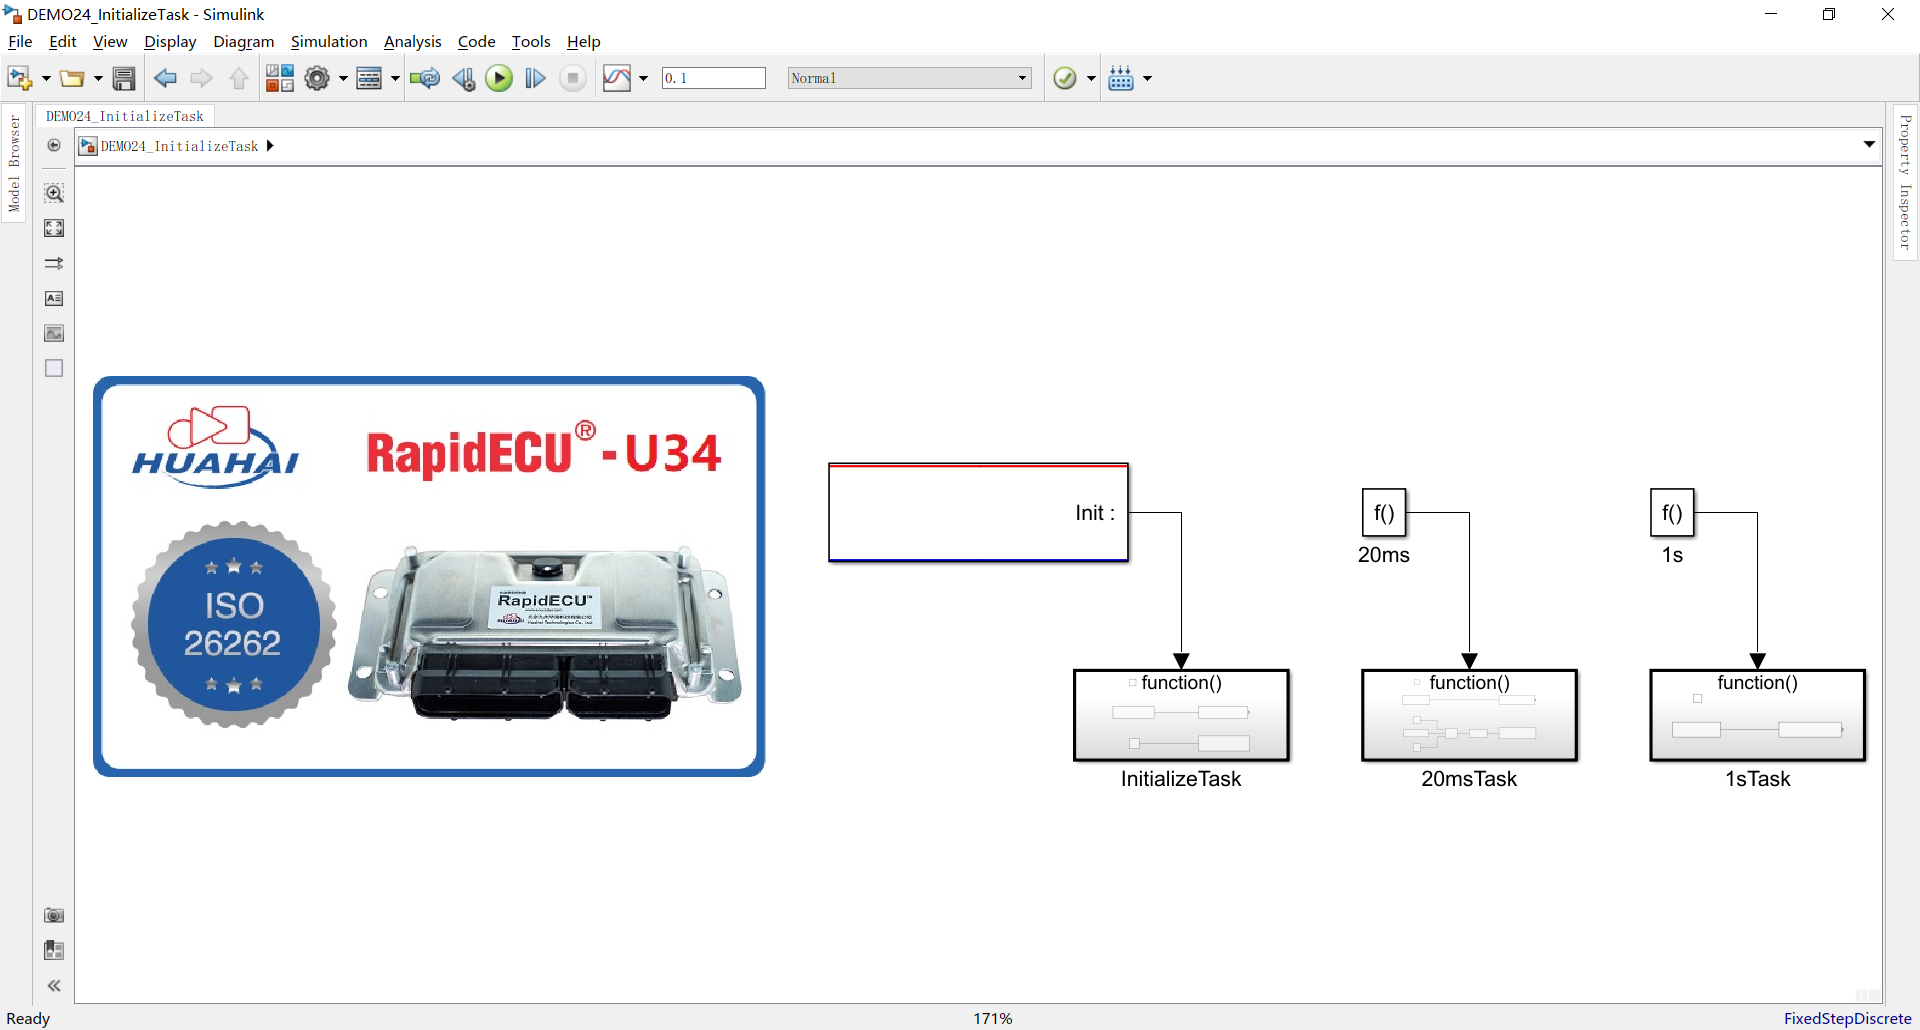Toggle the Hide/Show Explorer Bar icon
Screen dimensions: 1920x1030
pyautogui.click(x=54, y=146)
